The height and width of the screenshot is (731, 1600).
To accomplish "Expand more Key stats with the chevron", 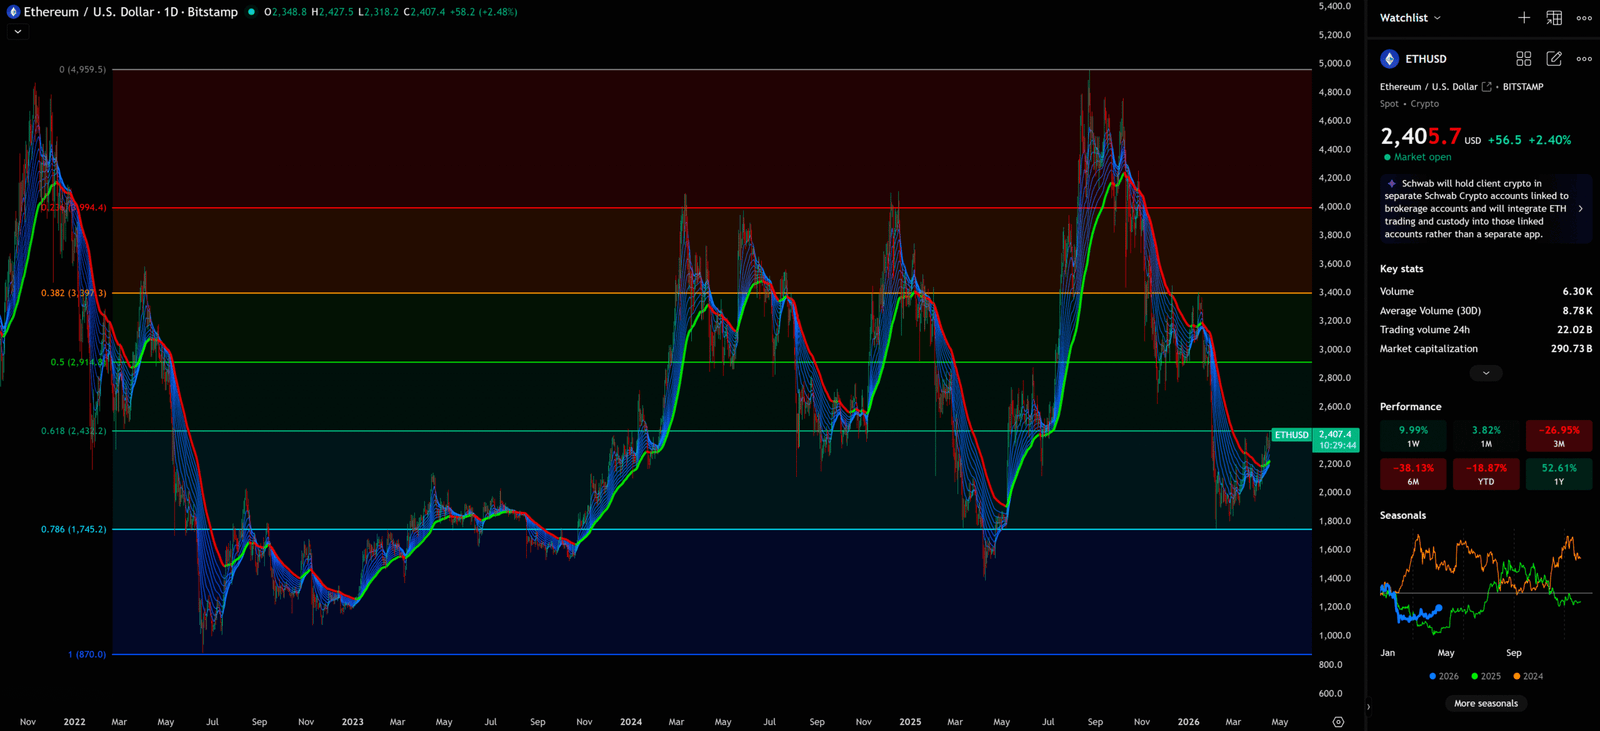I will 1485,373.
